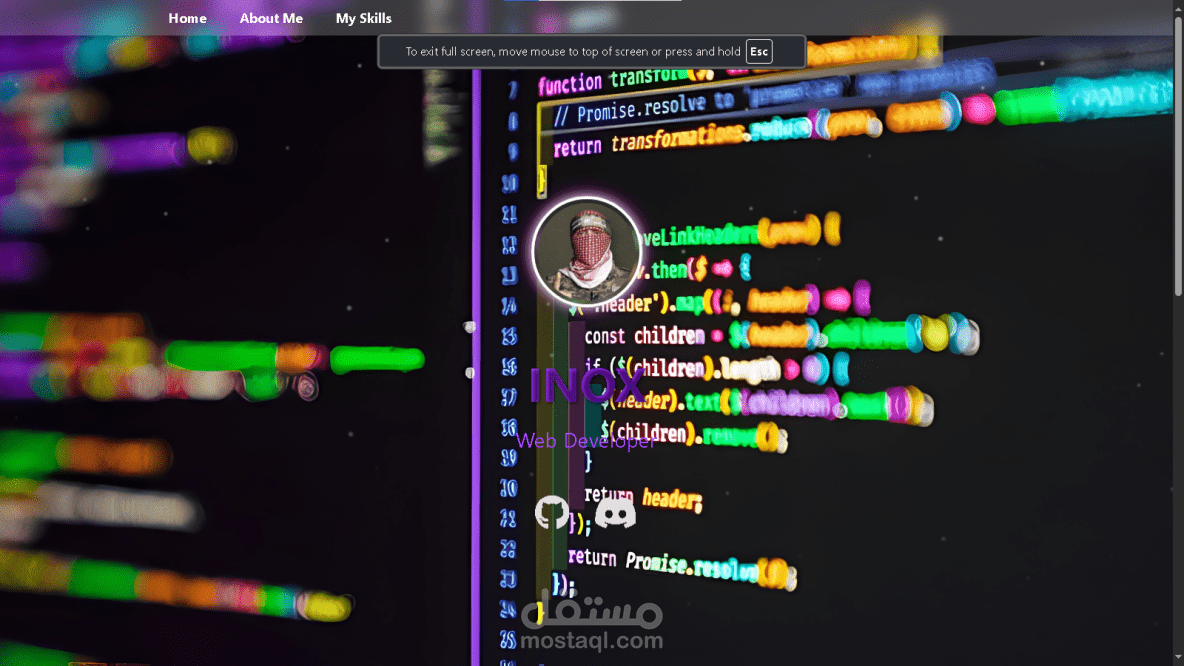The image size is (1184, 666).
Task: Open the About Me section
Action: click(x=271, y=18)
